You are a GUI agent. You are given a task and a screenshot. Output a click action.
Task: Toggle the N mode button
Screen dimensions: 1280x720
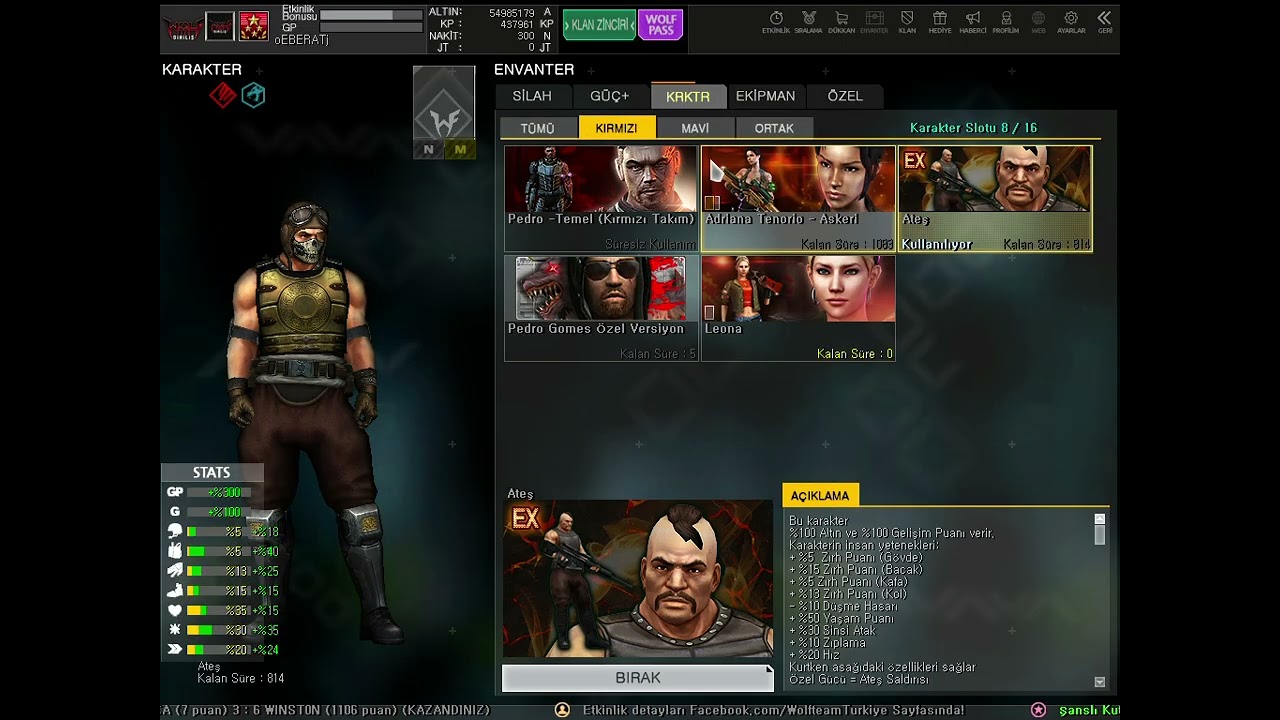(428, 149)
